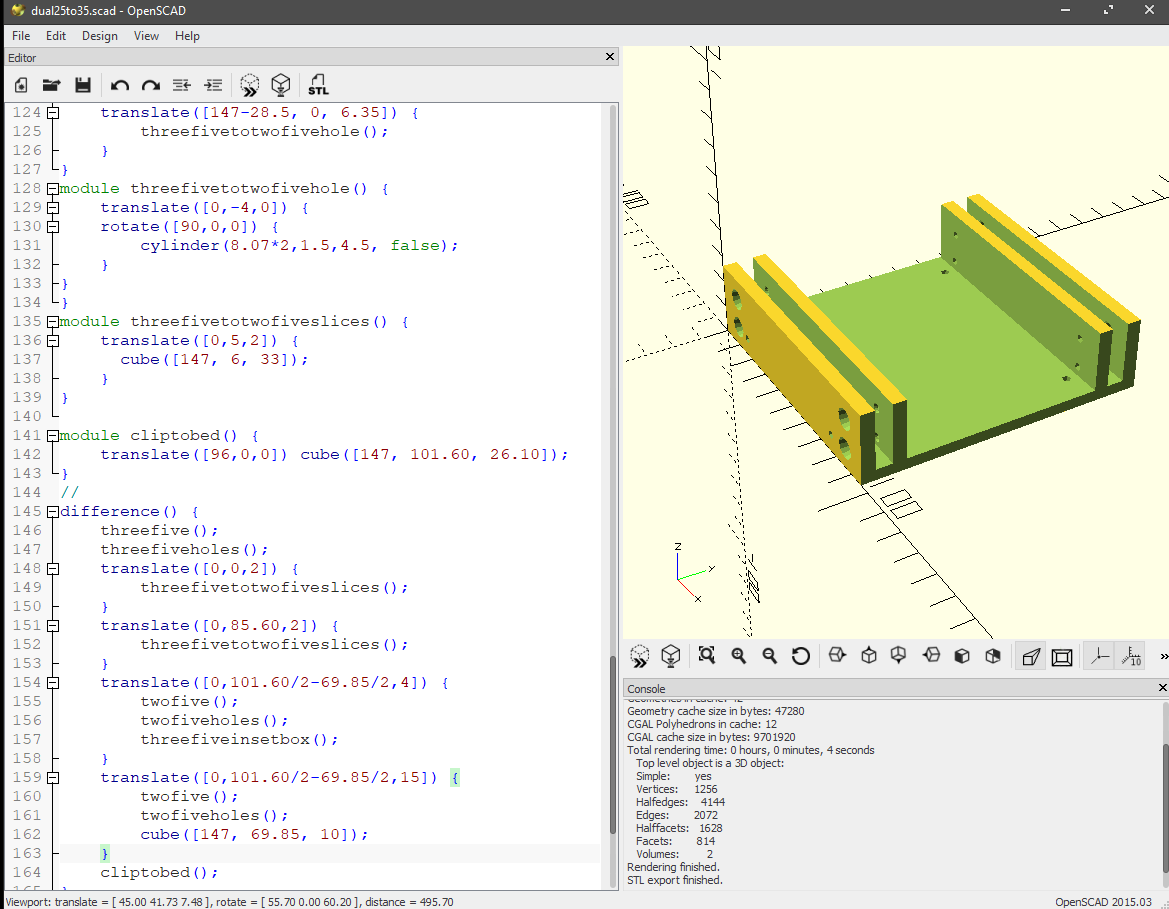Switch to Orthogonal projection view
1169x909 pixels.
pyautogui.click(x=1062, y=656)
